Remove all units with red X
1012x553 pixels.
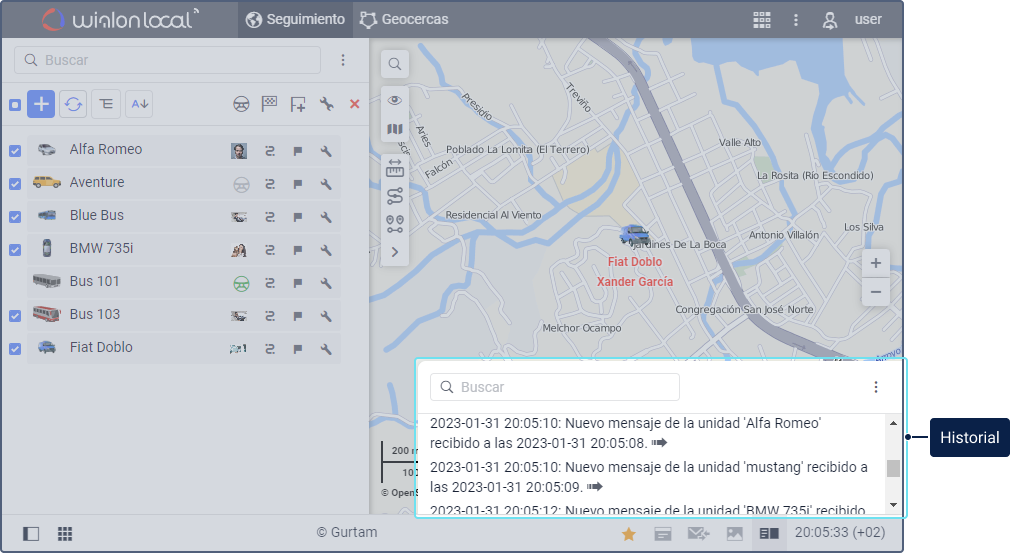(x=354, y=104)
